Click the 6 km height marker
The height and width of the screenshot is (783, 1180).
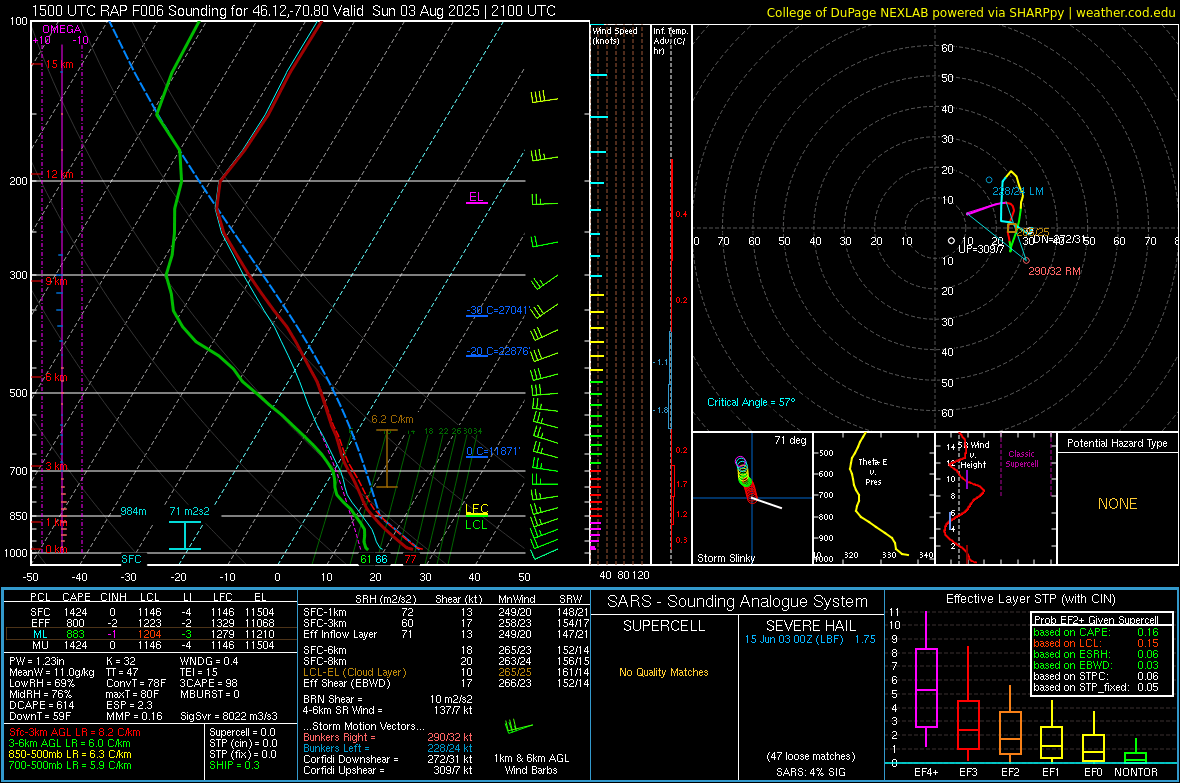(x=56, y=376)
